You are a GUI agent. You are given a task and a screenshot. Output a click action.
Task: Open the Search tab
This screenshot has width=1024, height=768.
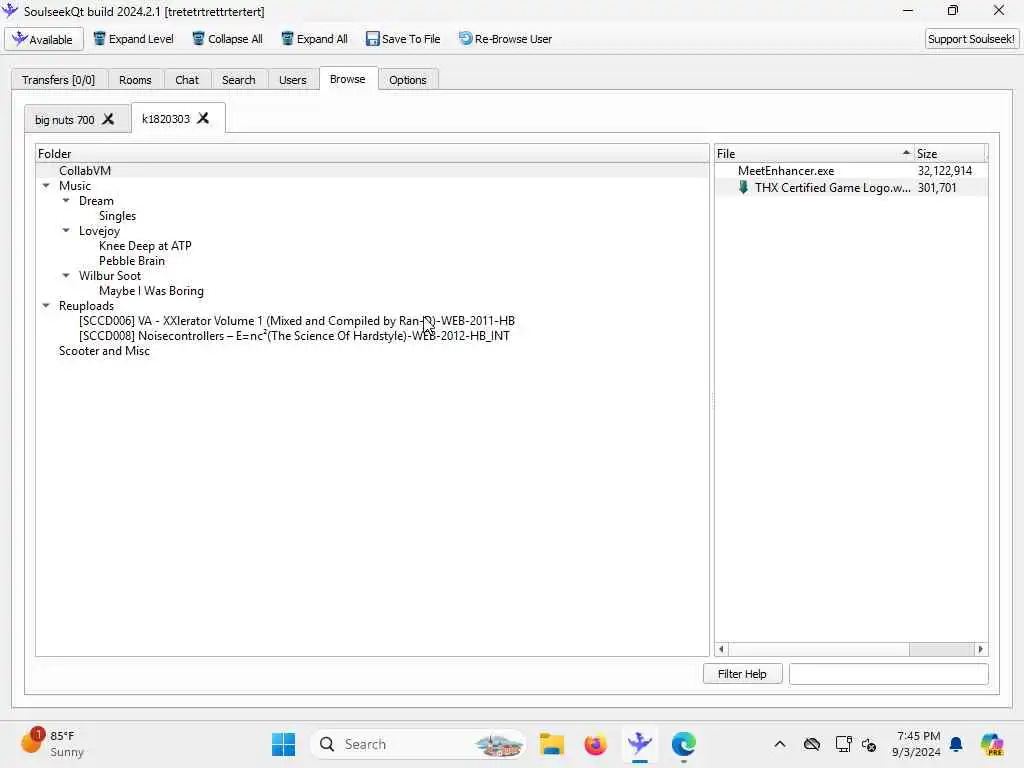238,80
